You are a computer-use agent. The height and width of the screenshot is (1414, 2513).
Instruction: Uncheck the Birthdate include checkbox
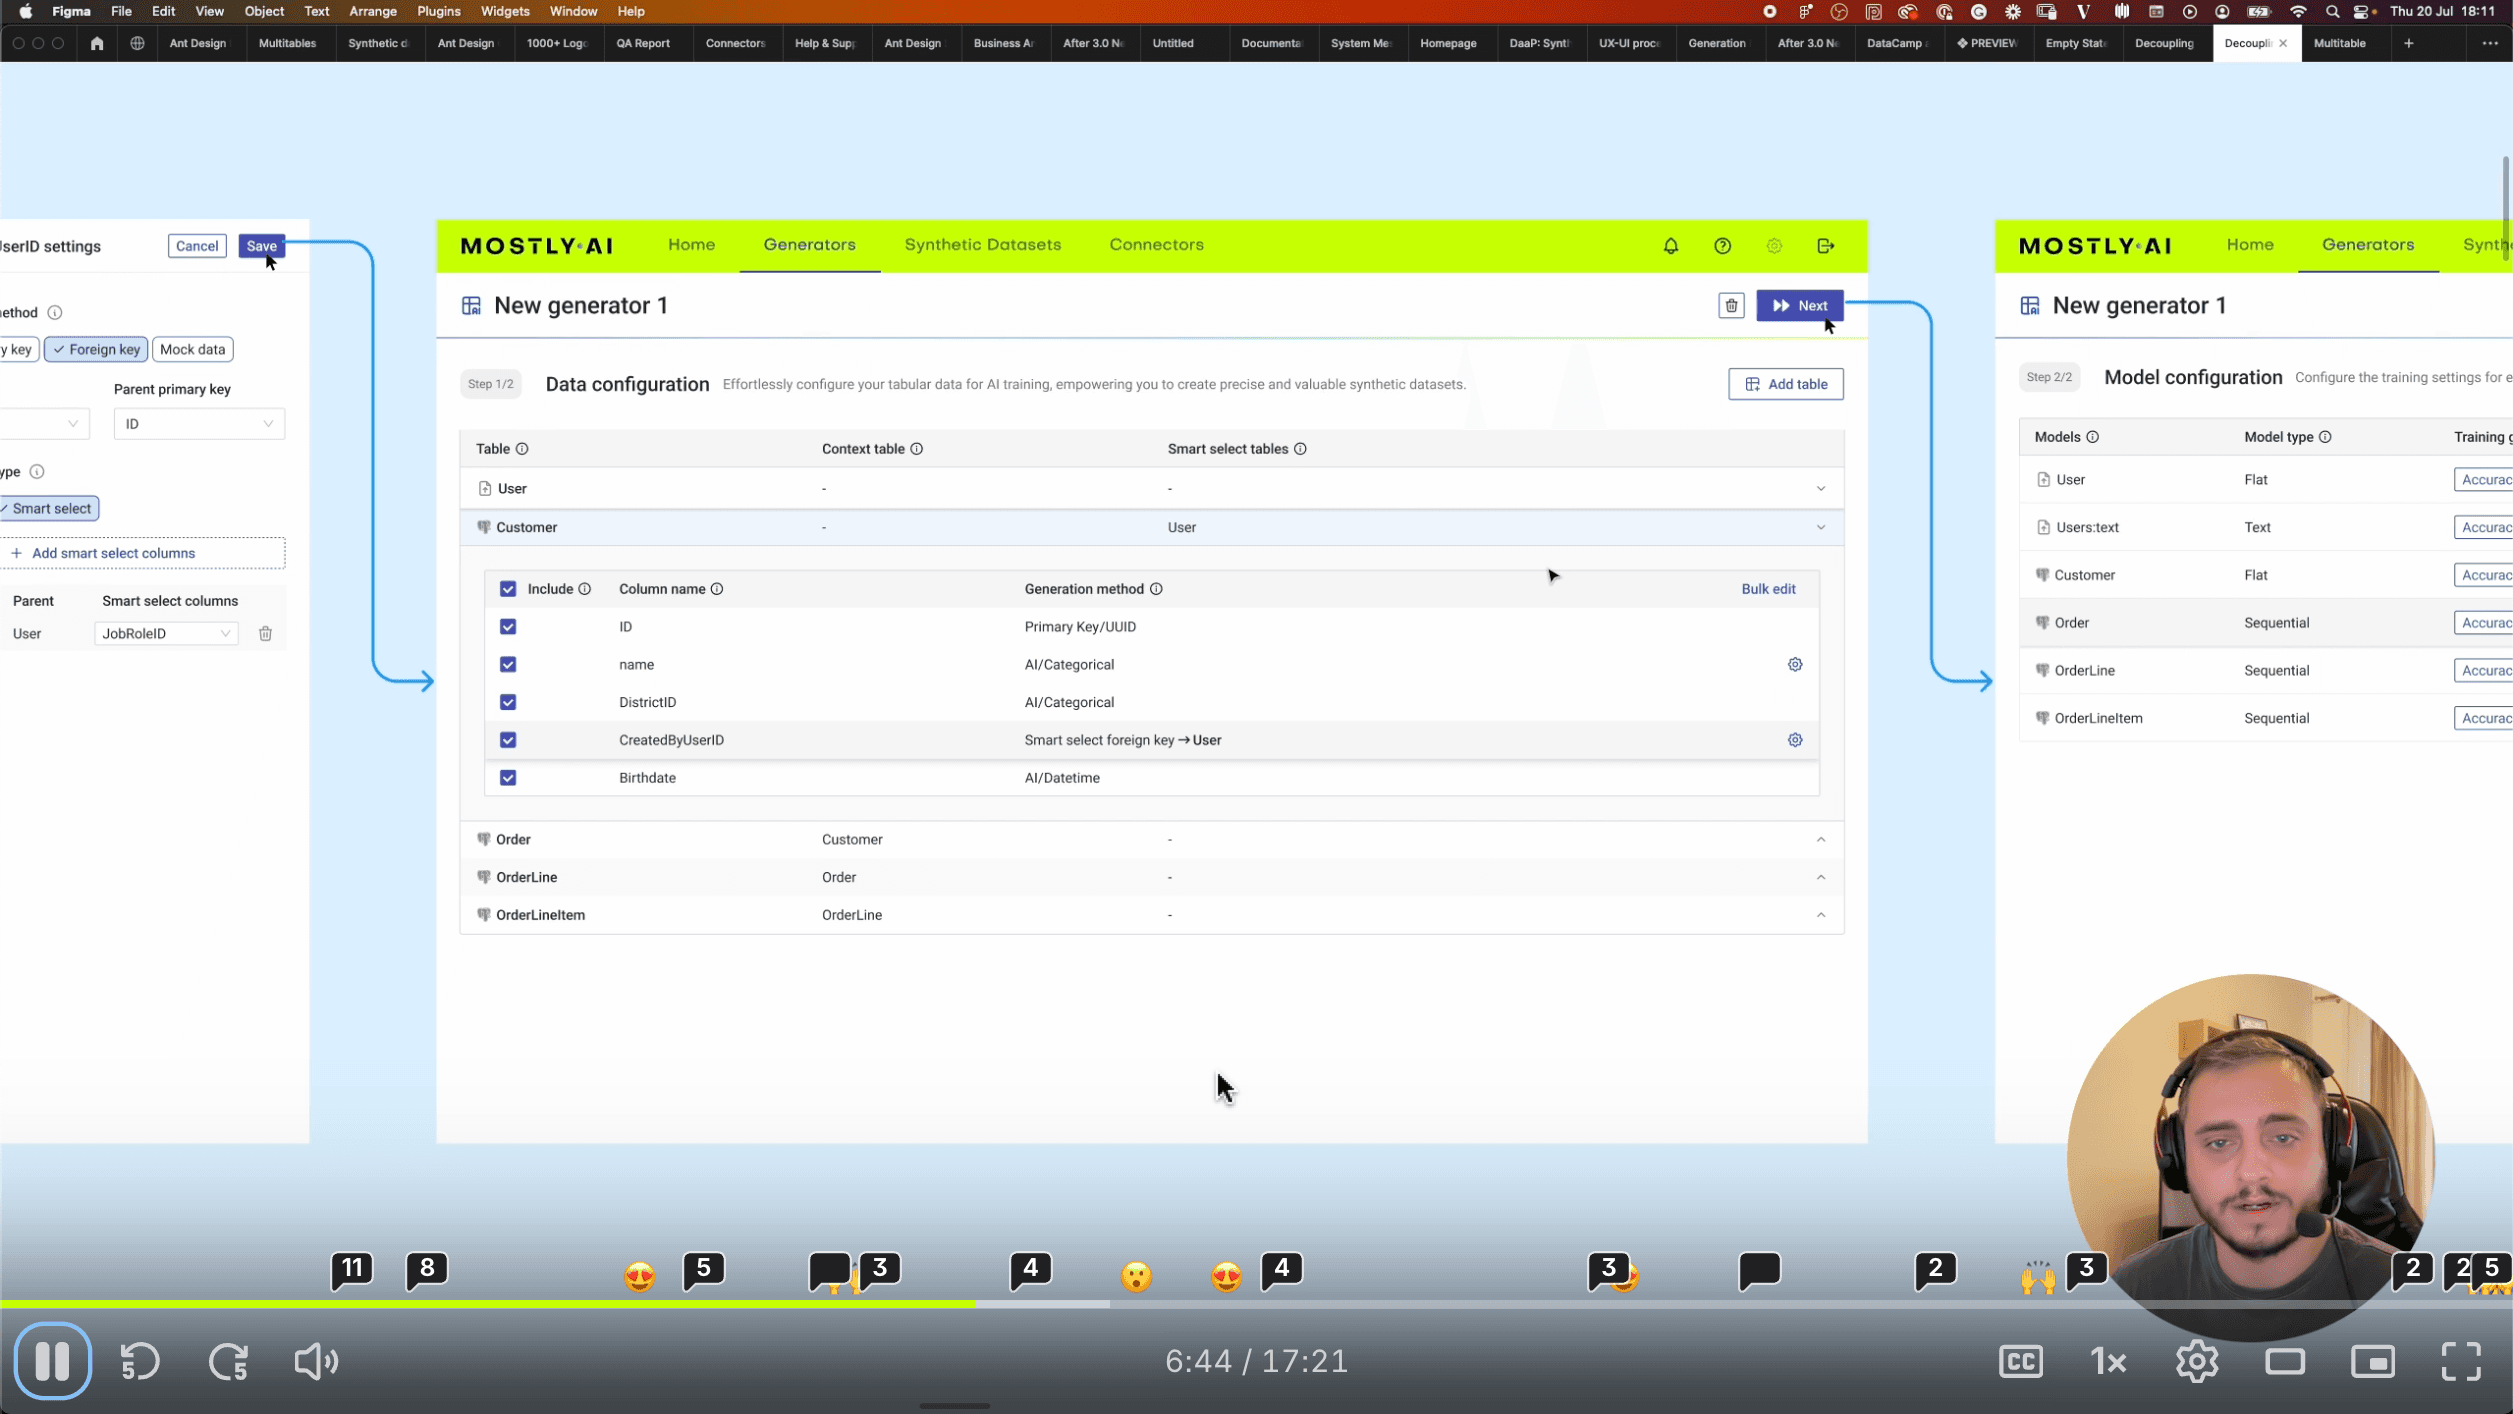coord(508,778)
